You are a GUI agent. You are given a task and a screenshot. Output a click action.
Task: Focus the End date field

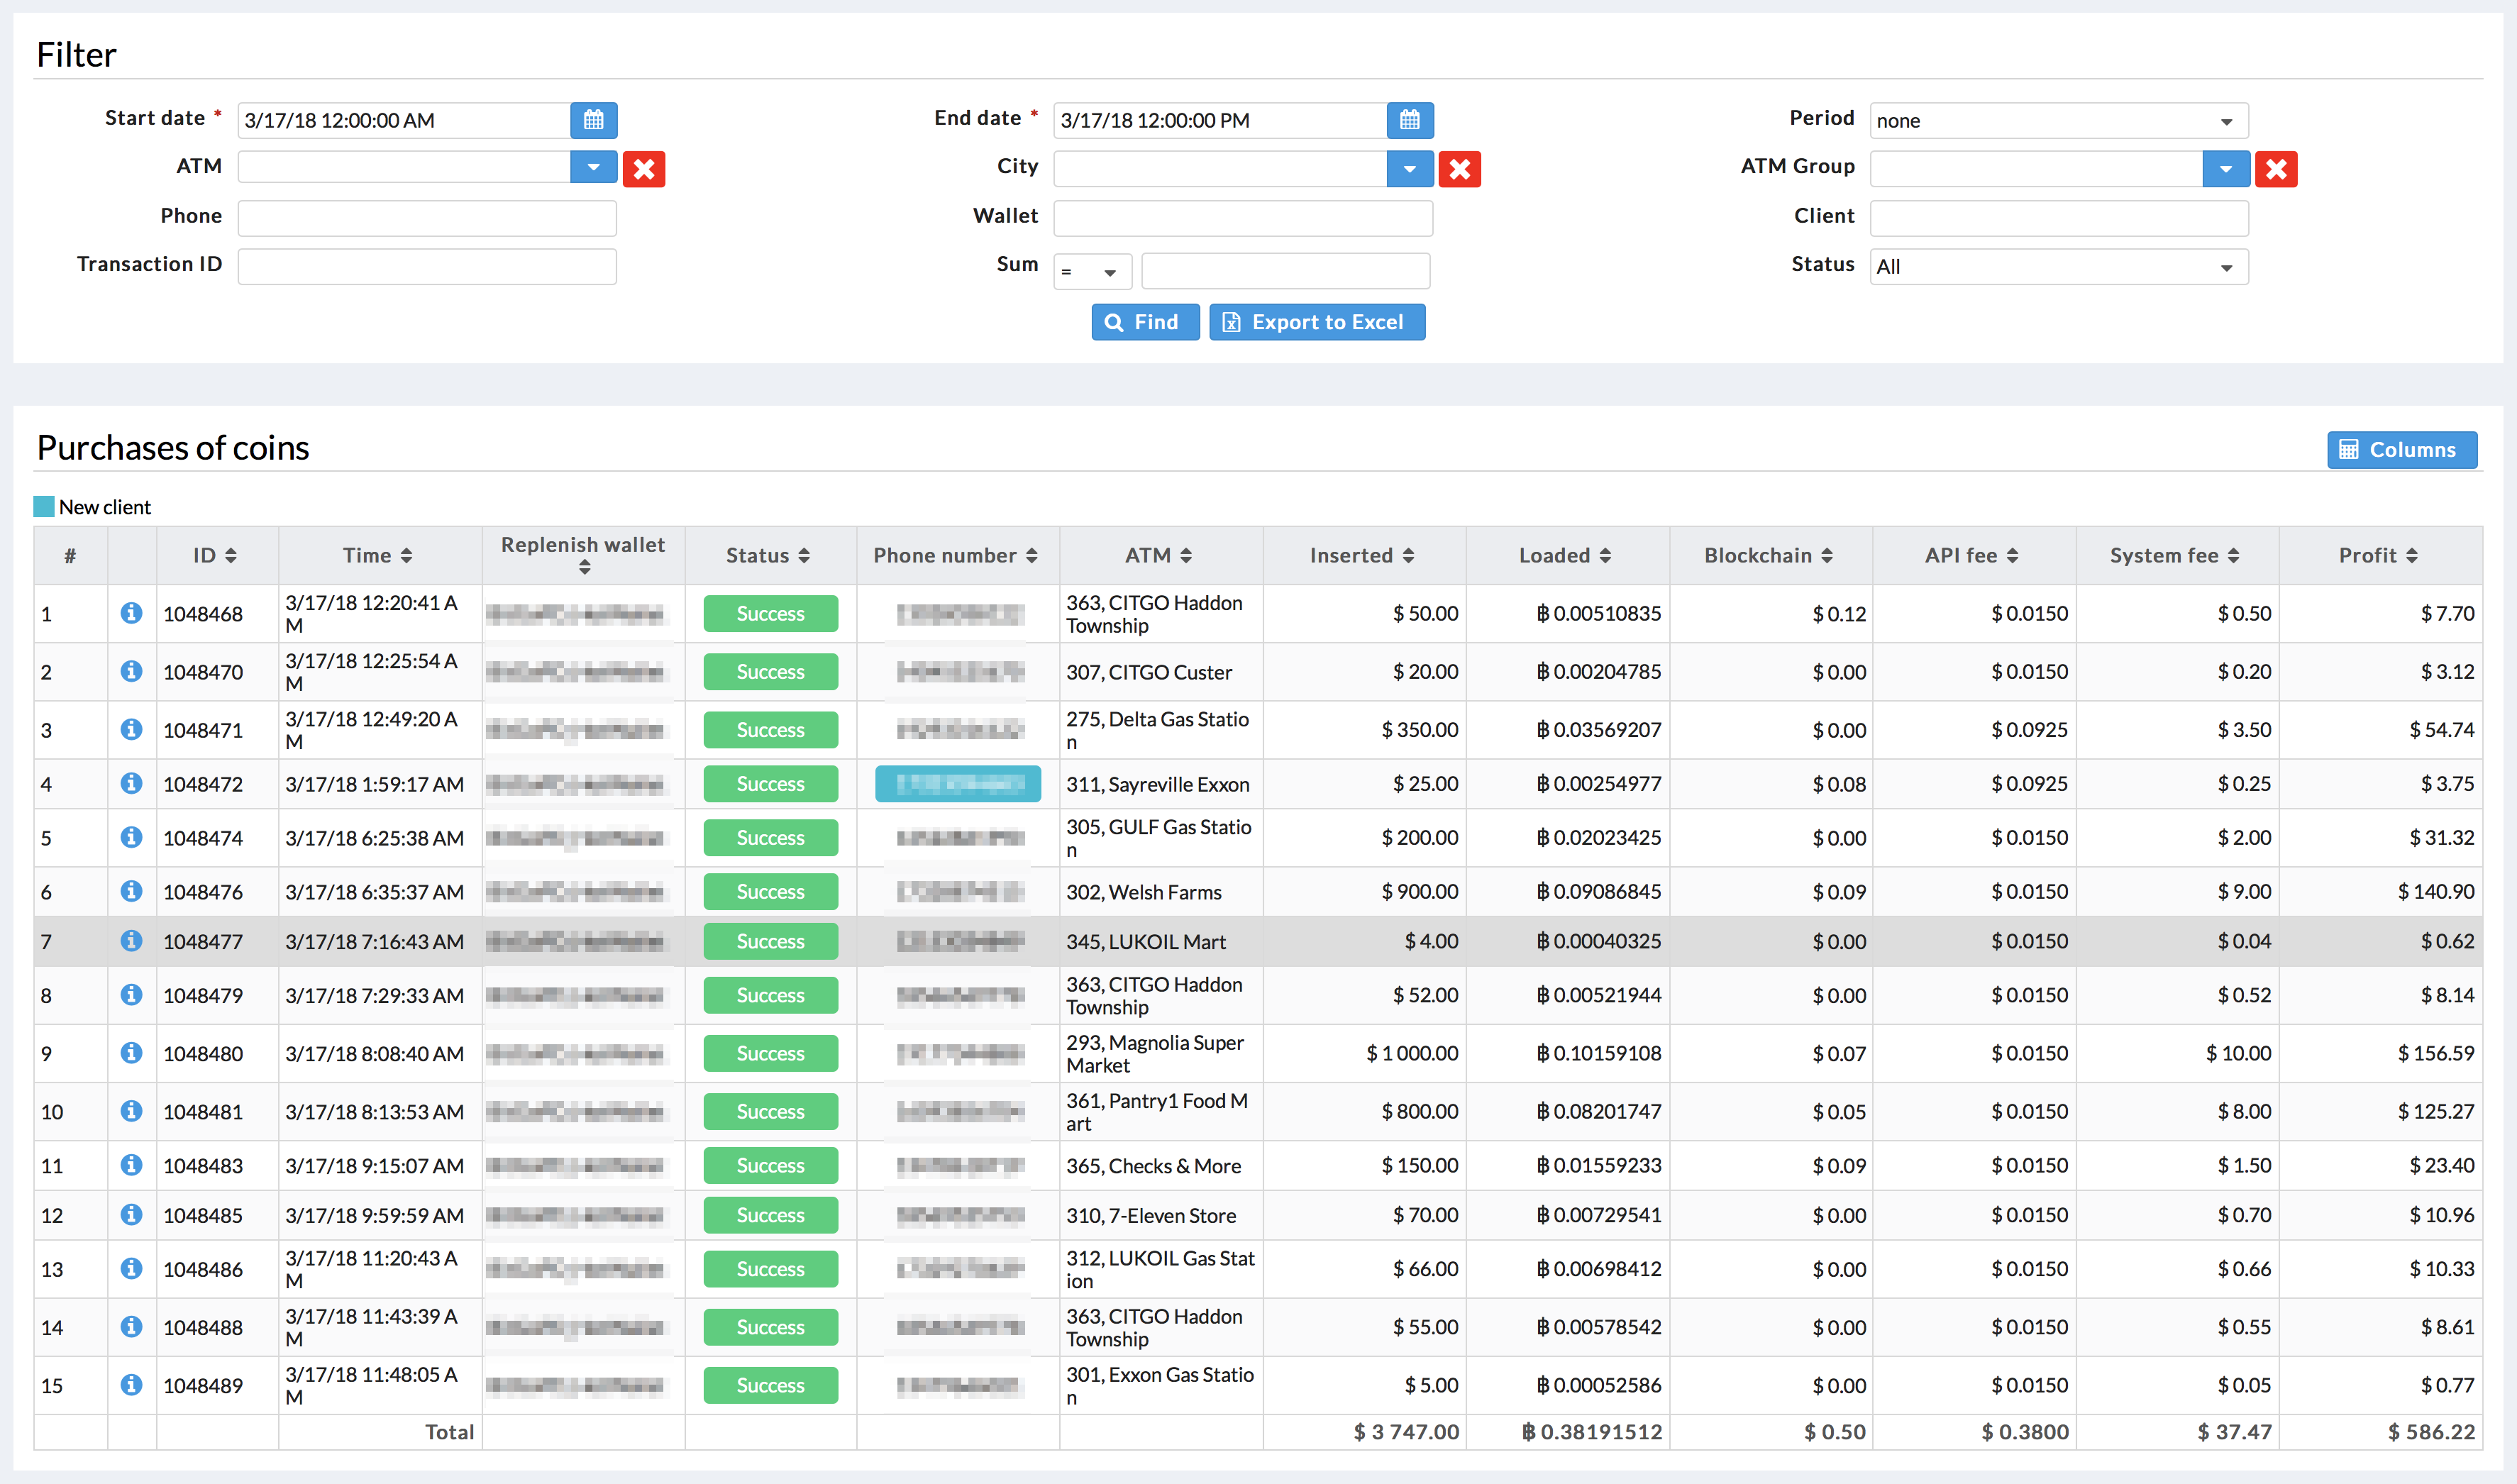click(x=1220, y=120)
